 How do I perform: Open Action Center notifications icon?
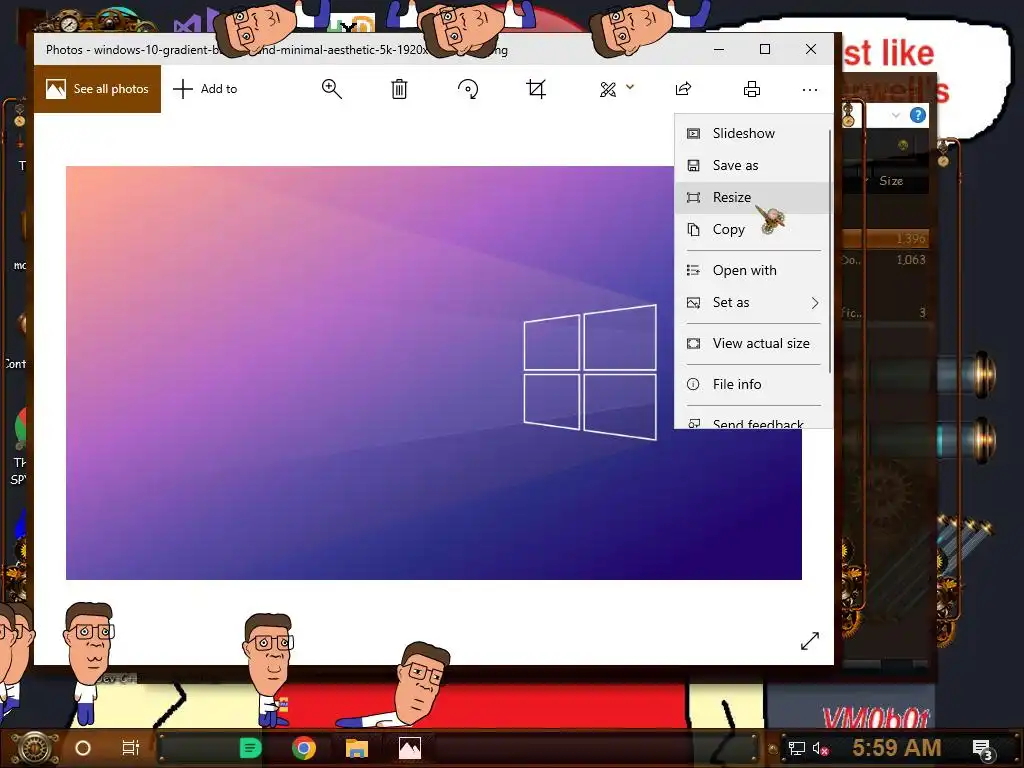[x=982, y=749]
